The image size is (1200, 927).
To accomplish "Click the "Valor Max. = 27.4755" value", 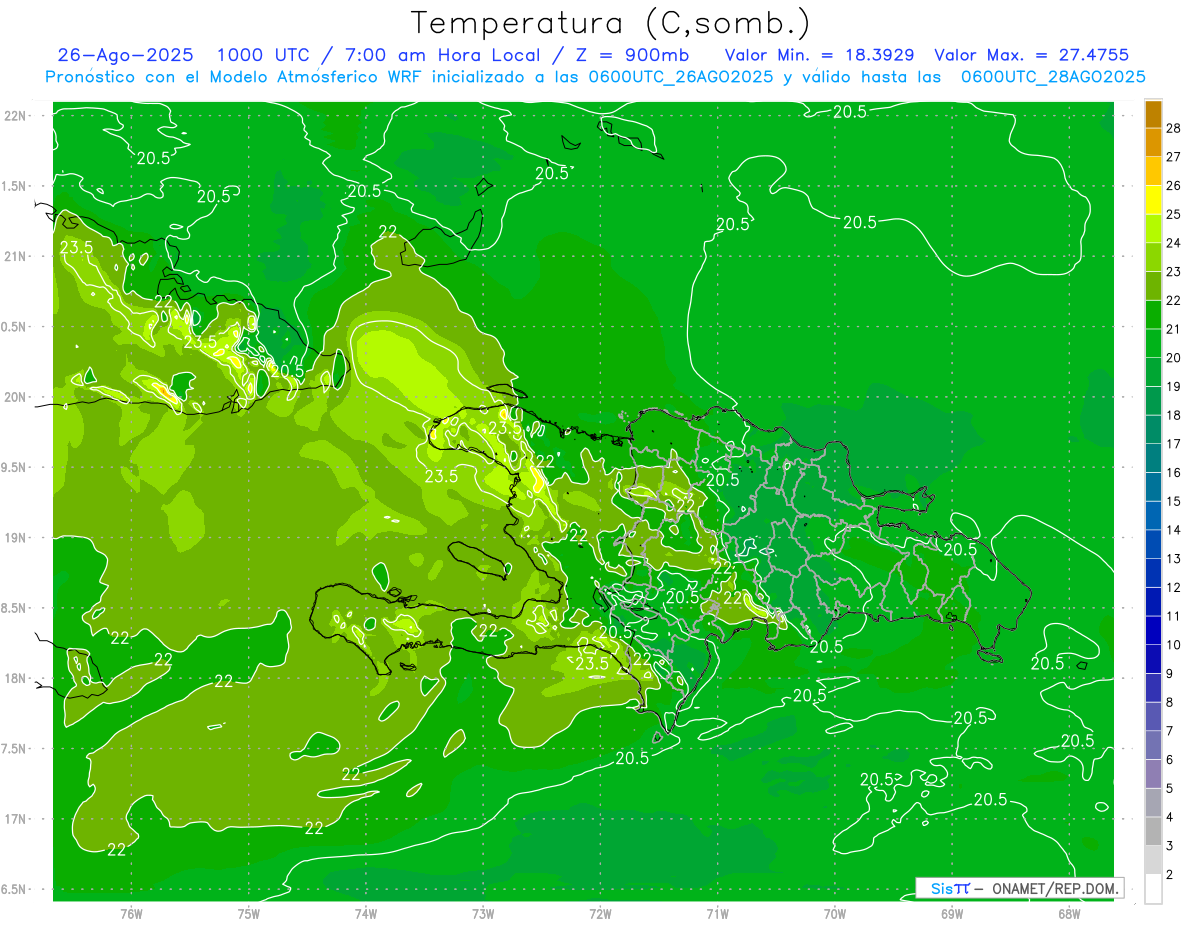I will pos(1031,55).
